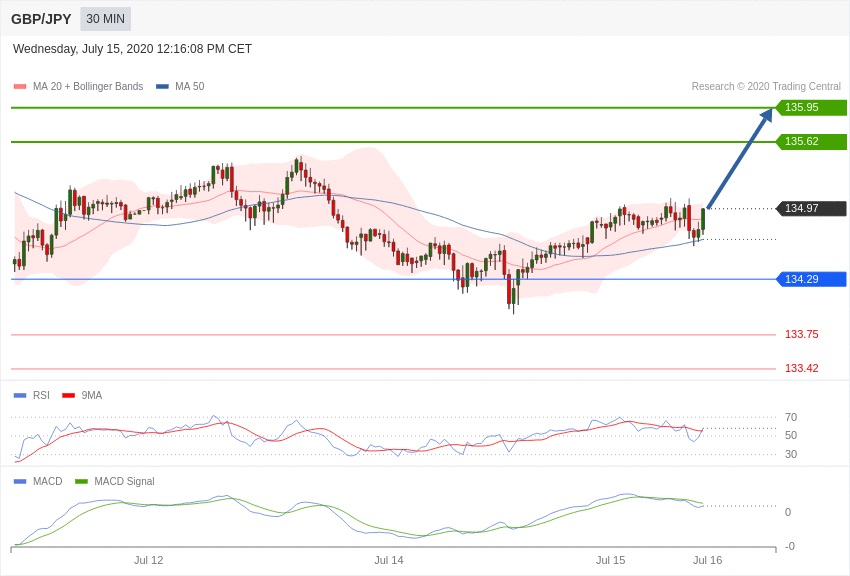
Task: Click the Jul 16 date marker on timeline
Action: point(707,560)
